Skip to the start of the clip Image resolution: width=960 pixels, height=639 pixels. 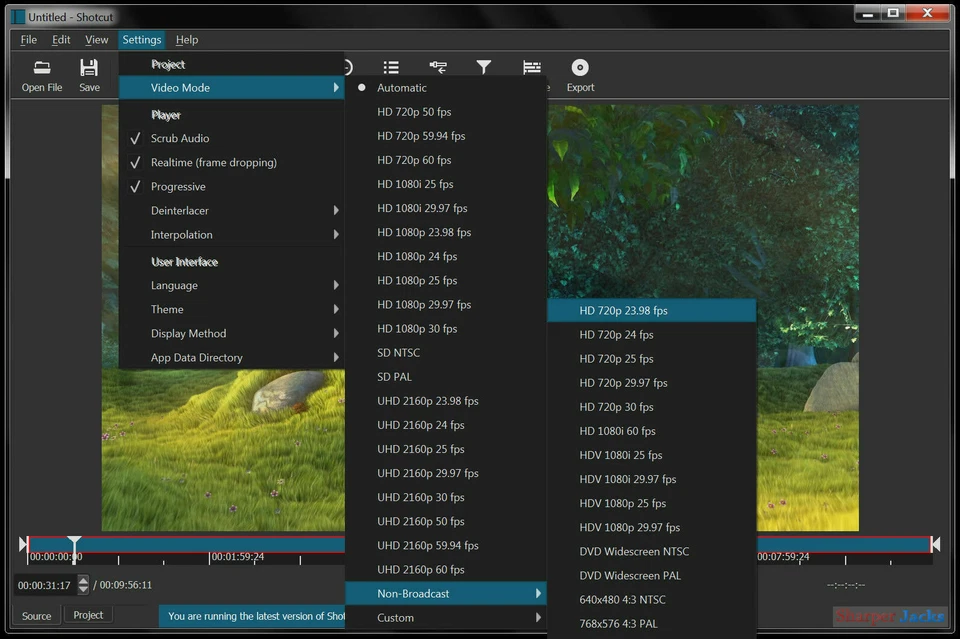[x=23, y=544]
